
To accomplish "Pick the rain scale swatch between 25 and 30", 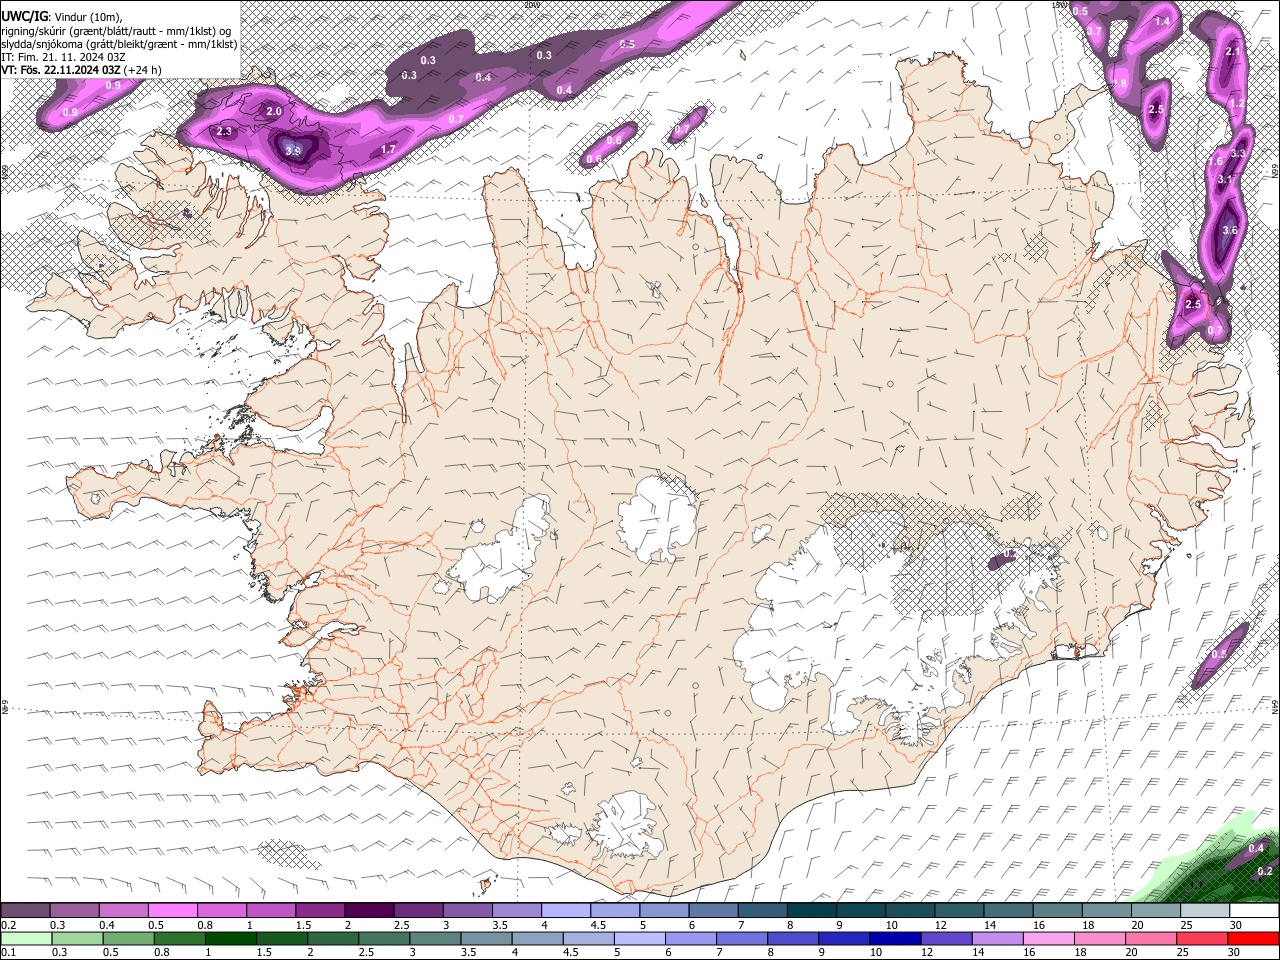I will pos(1203,938).
